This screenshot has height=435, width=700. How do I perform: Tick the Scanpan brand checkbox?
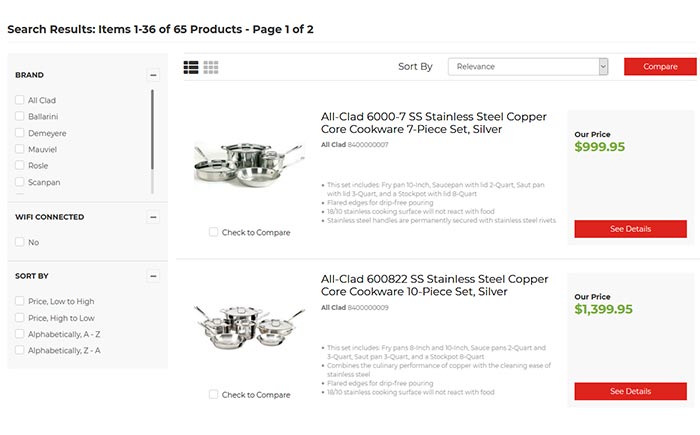click(20, 182)
